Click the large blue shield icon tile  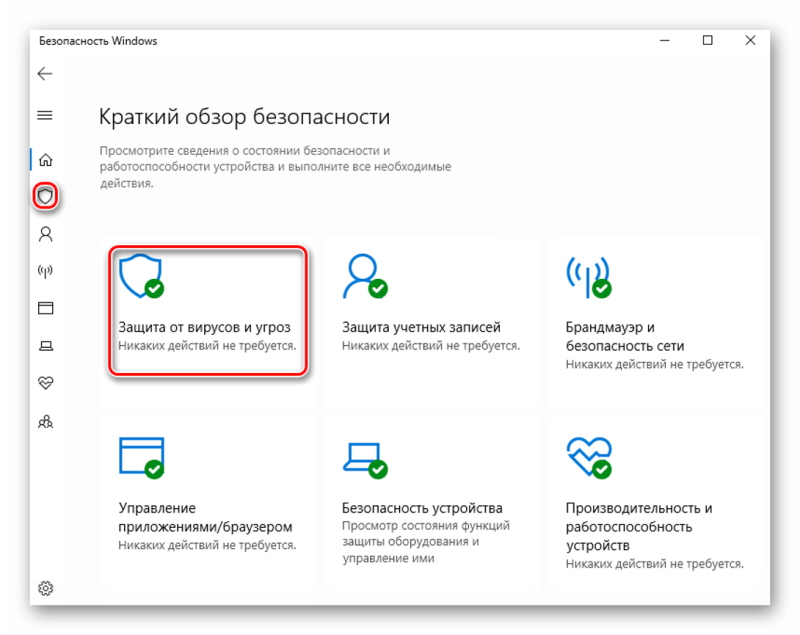point(141,276)
